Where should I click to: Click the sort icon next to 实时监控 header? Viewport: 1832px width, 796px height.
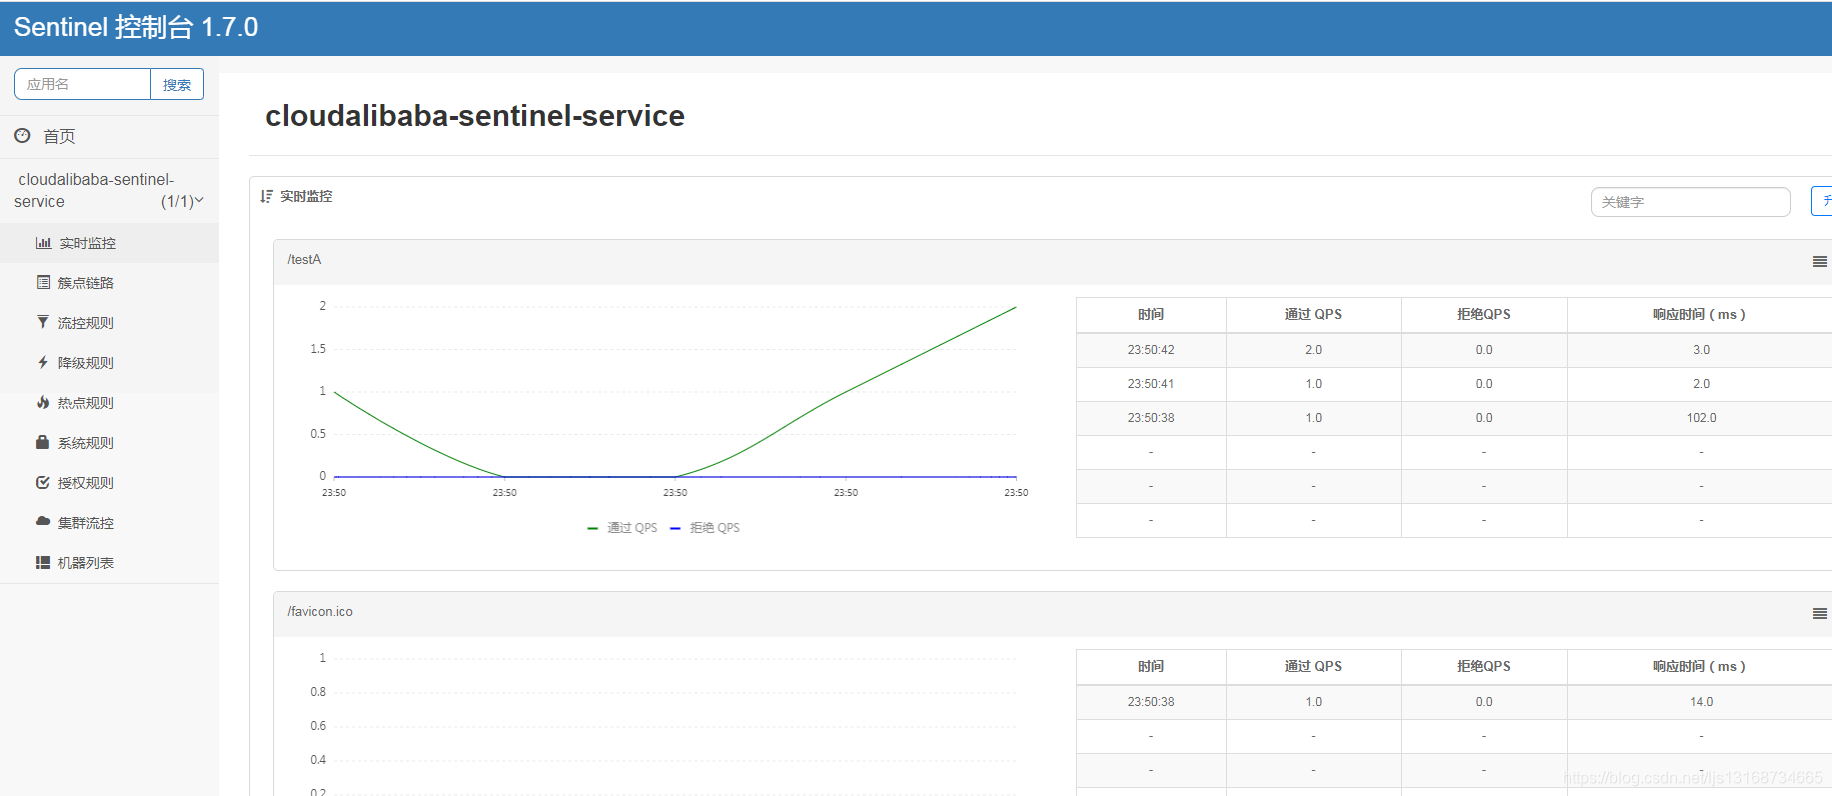266,196
